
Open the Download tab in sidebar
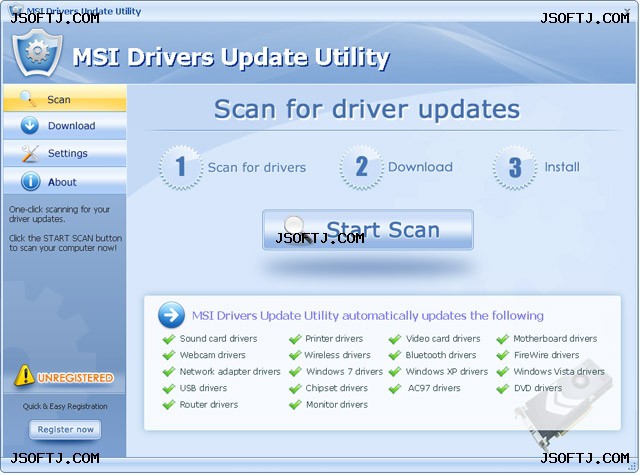[65, 126]
